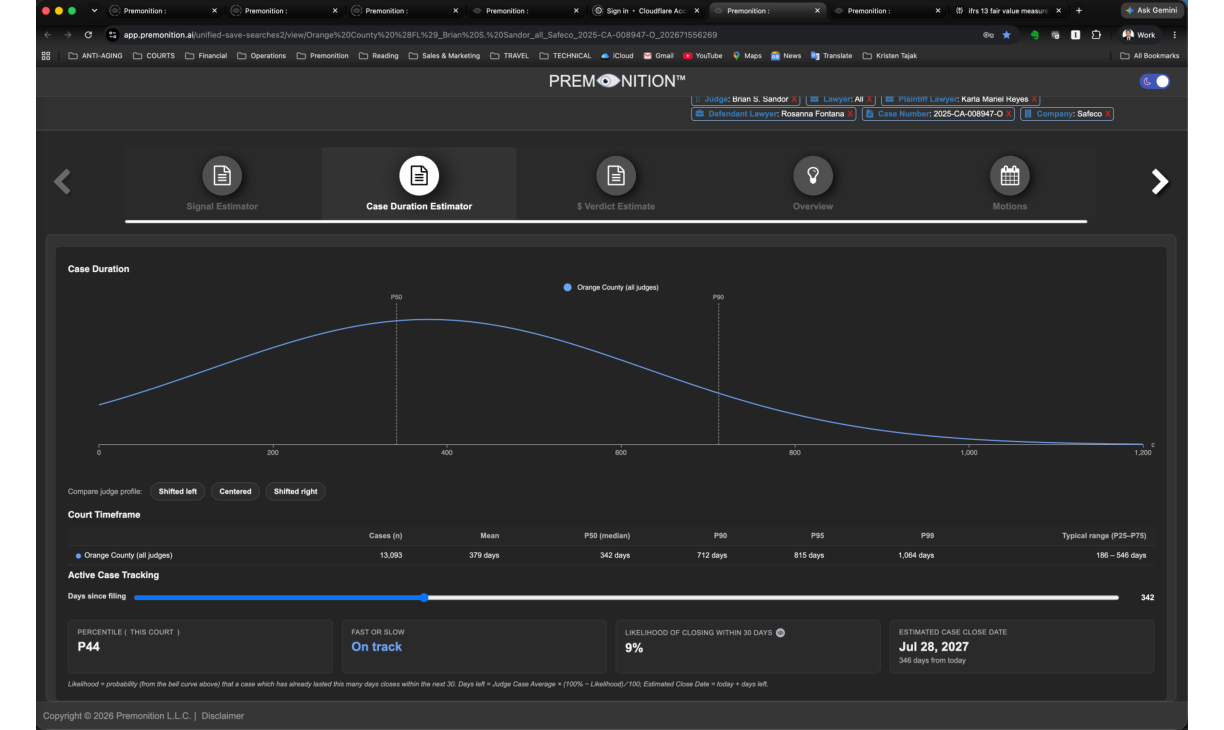The image size is (1224, 730).
Task: Click the browser forward arrow
Action: (68, 34)
